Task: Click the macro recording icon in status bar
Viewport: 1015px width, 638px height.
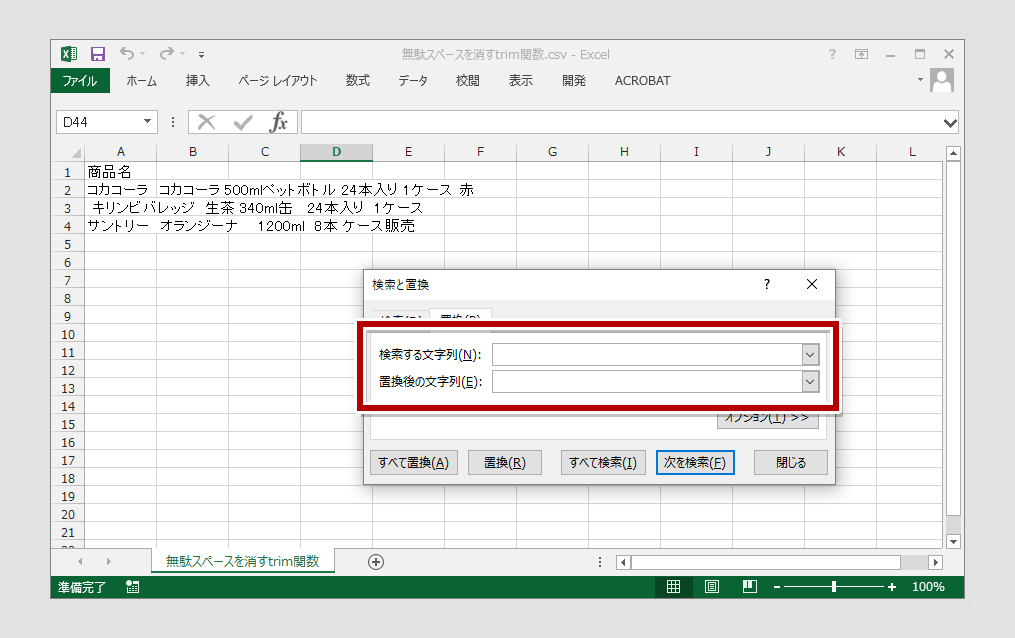Action: tap(132, 587)
